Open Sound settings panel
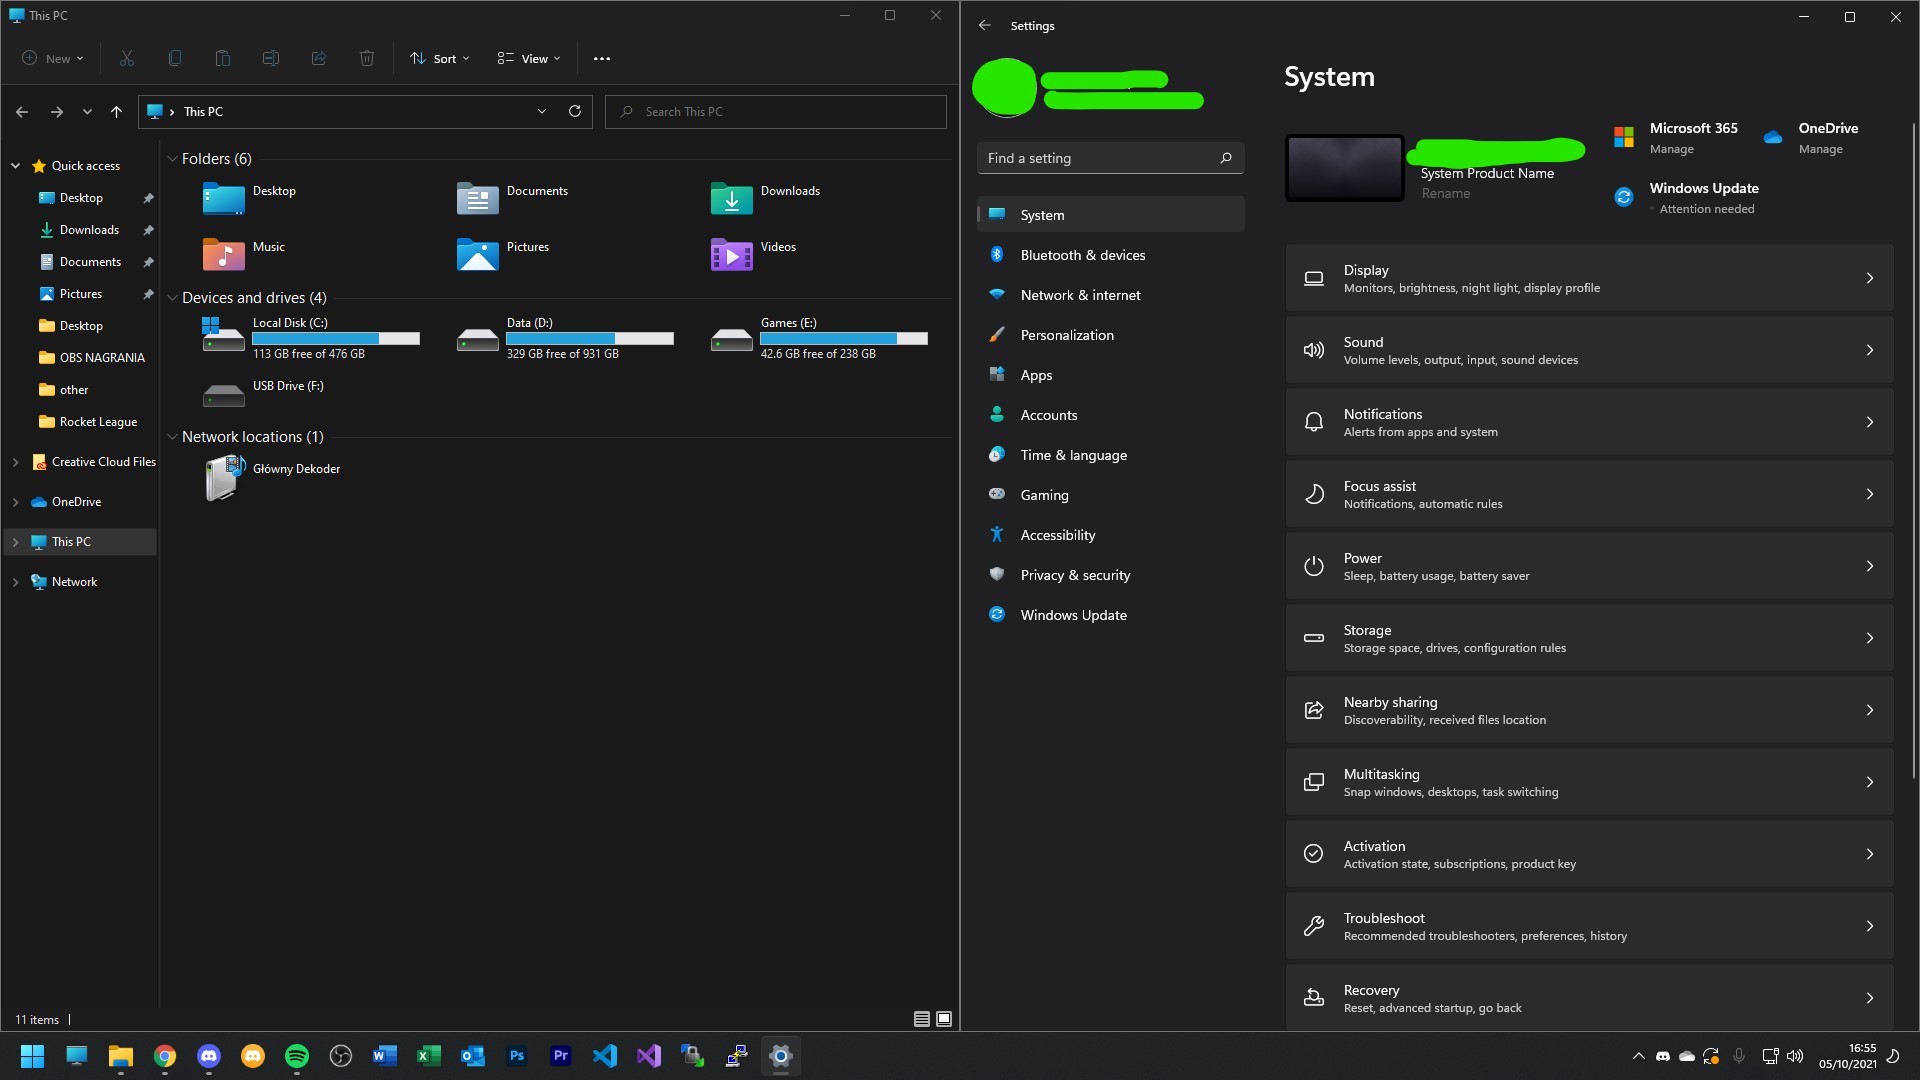1920x1080 pixels. [1589, 349]
